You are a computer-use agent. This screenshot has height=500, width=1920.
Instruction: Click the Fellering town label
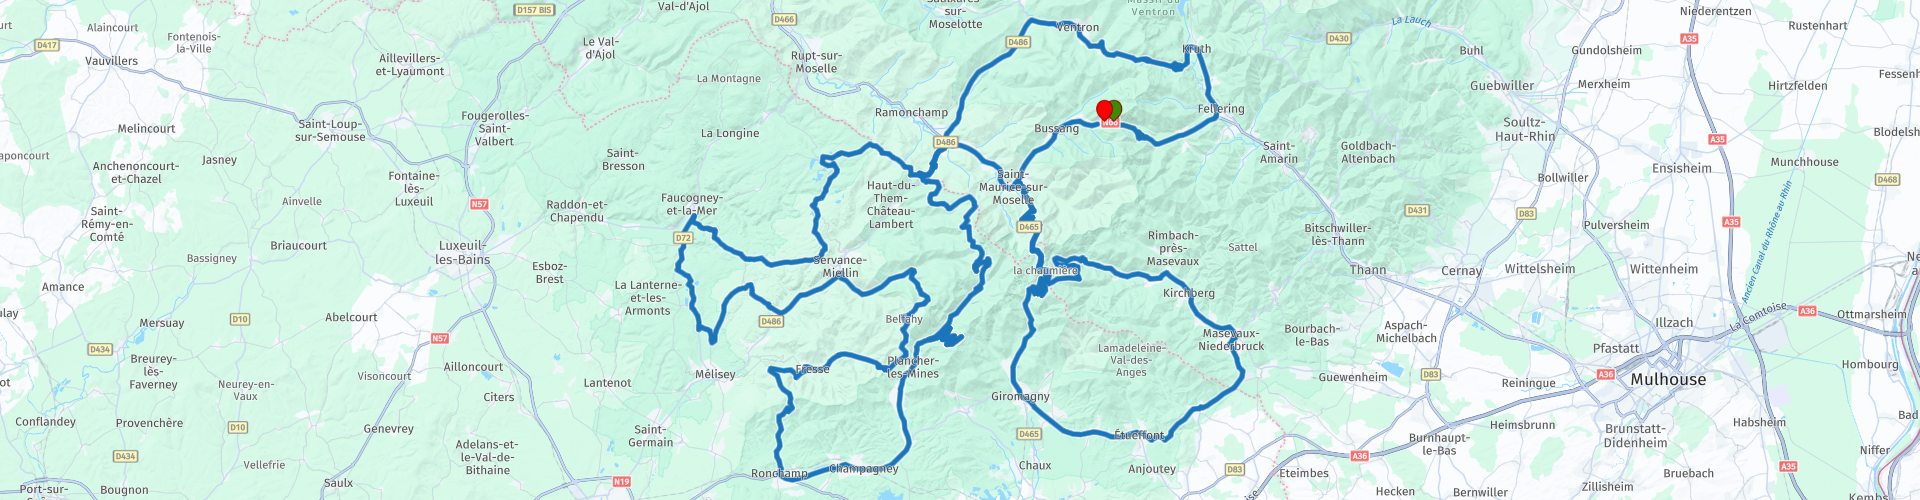pyautogui.click(x=1221, y=109)
